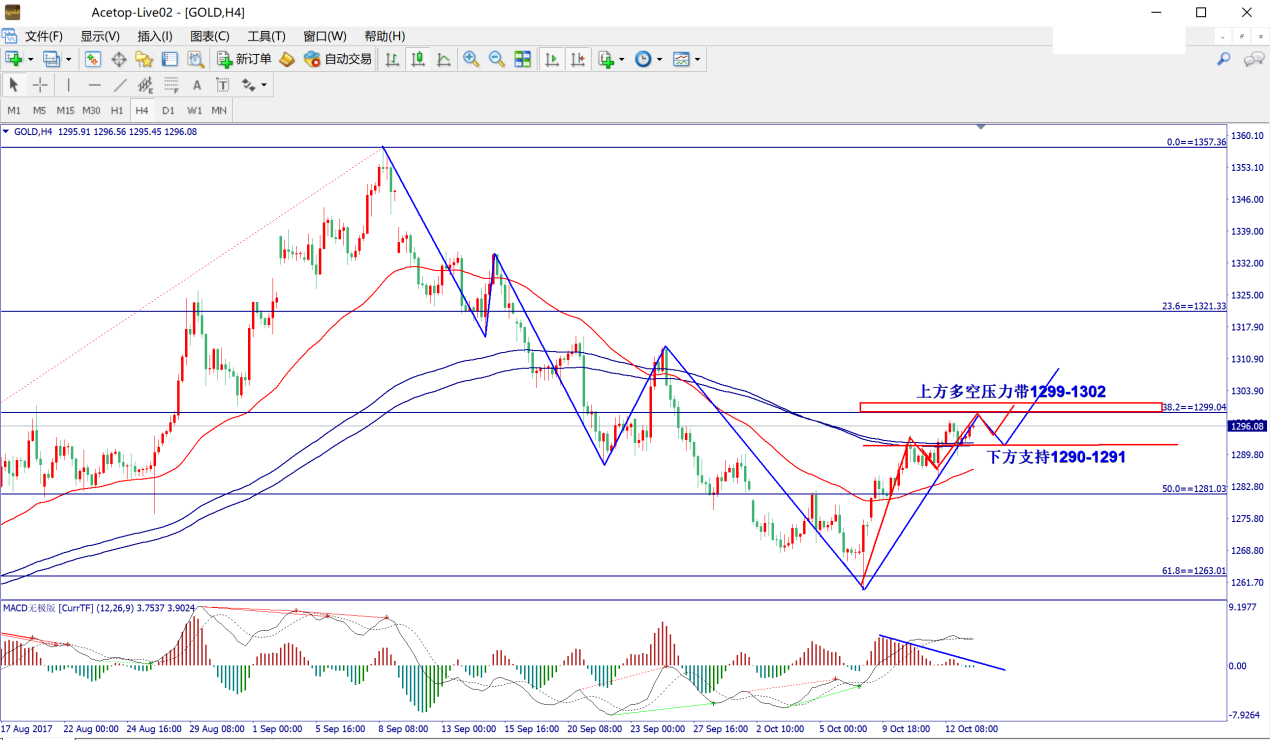
Task: Select the horizontal line drawing tool
Action: coord(94,85)
